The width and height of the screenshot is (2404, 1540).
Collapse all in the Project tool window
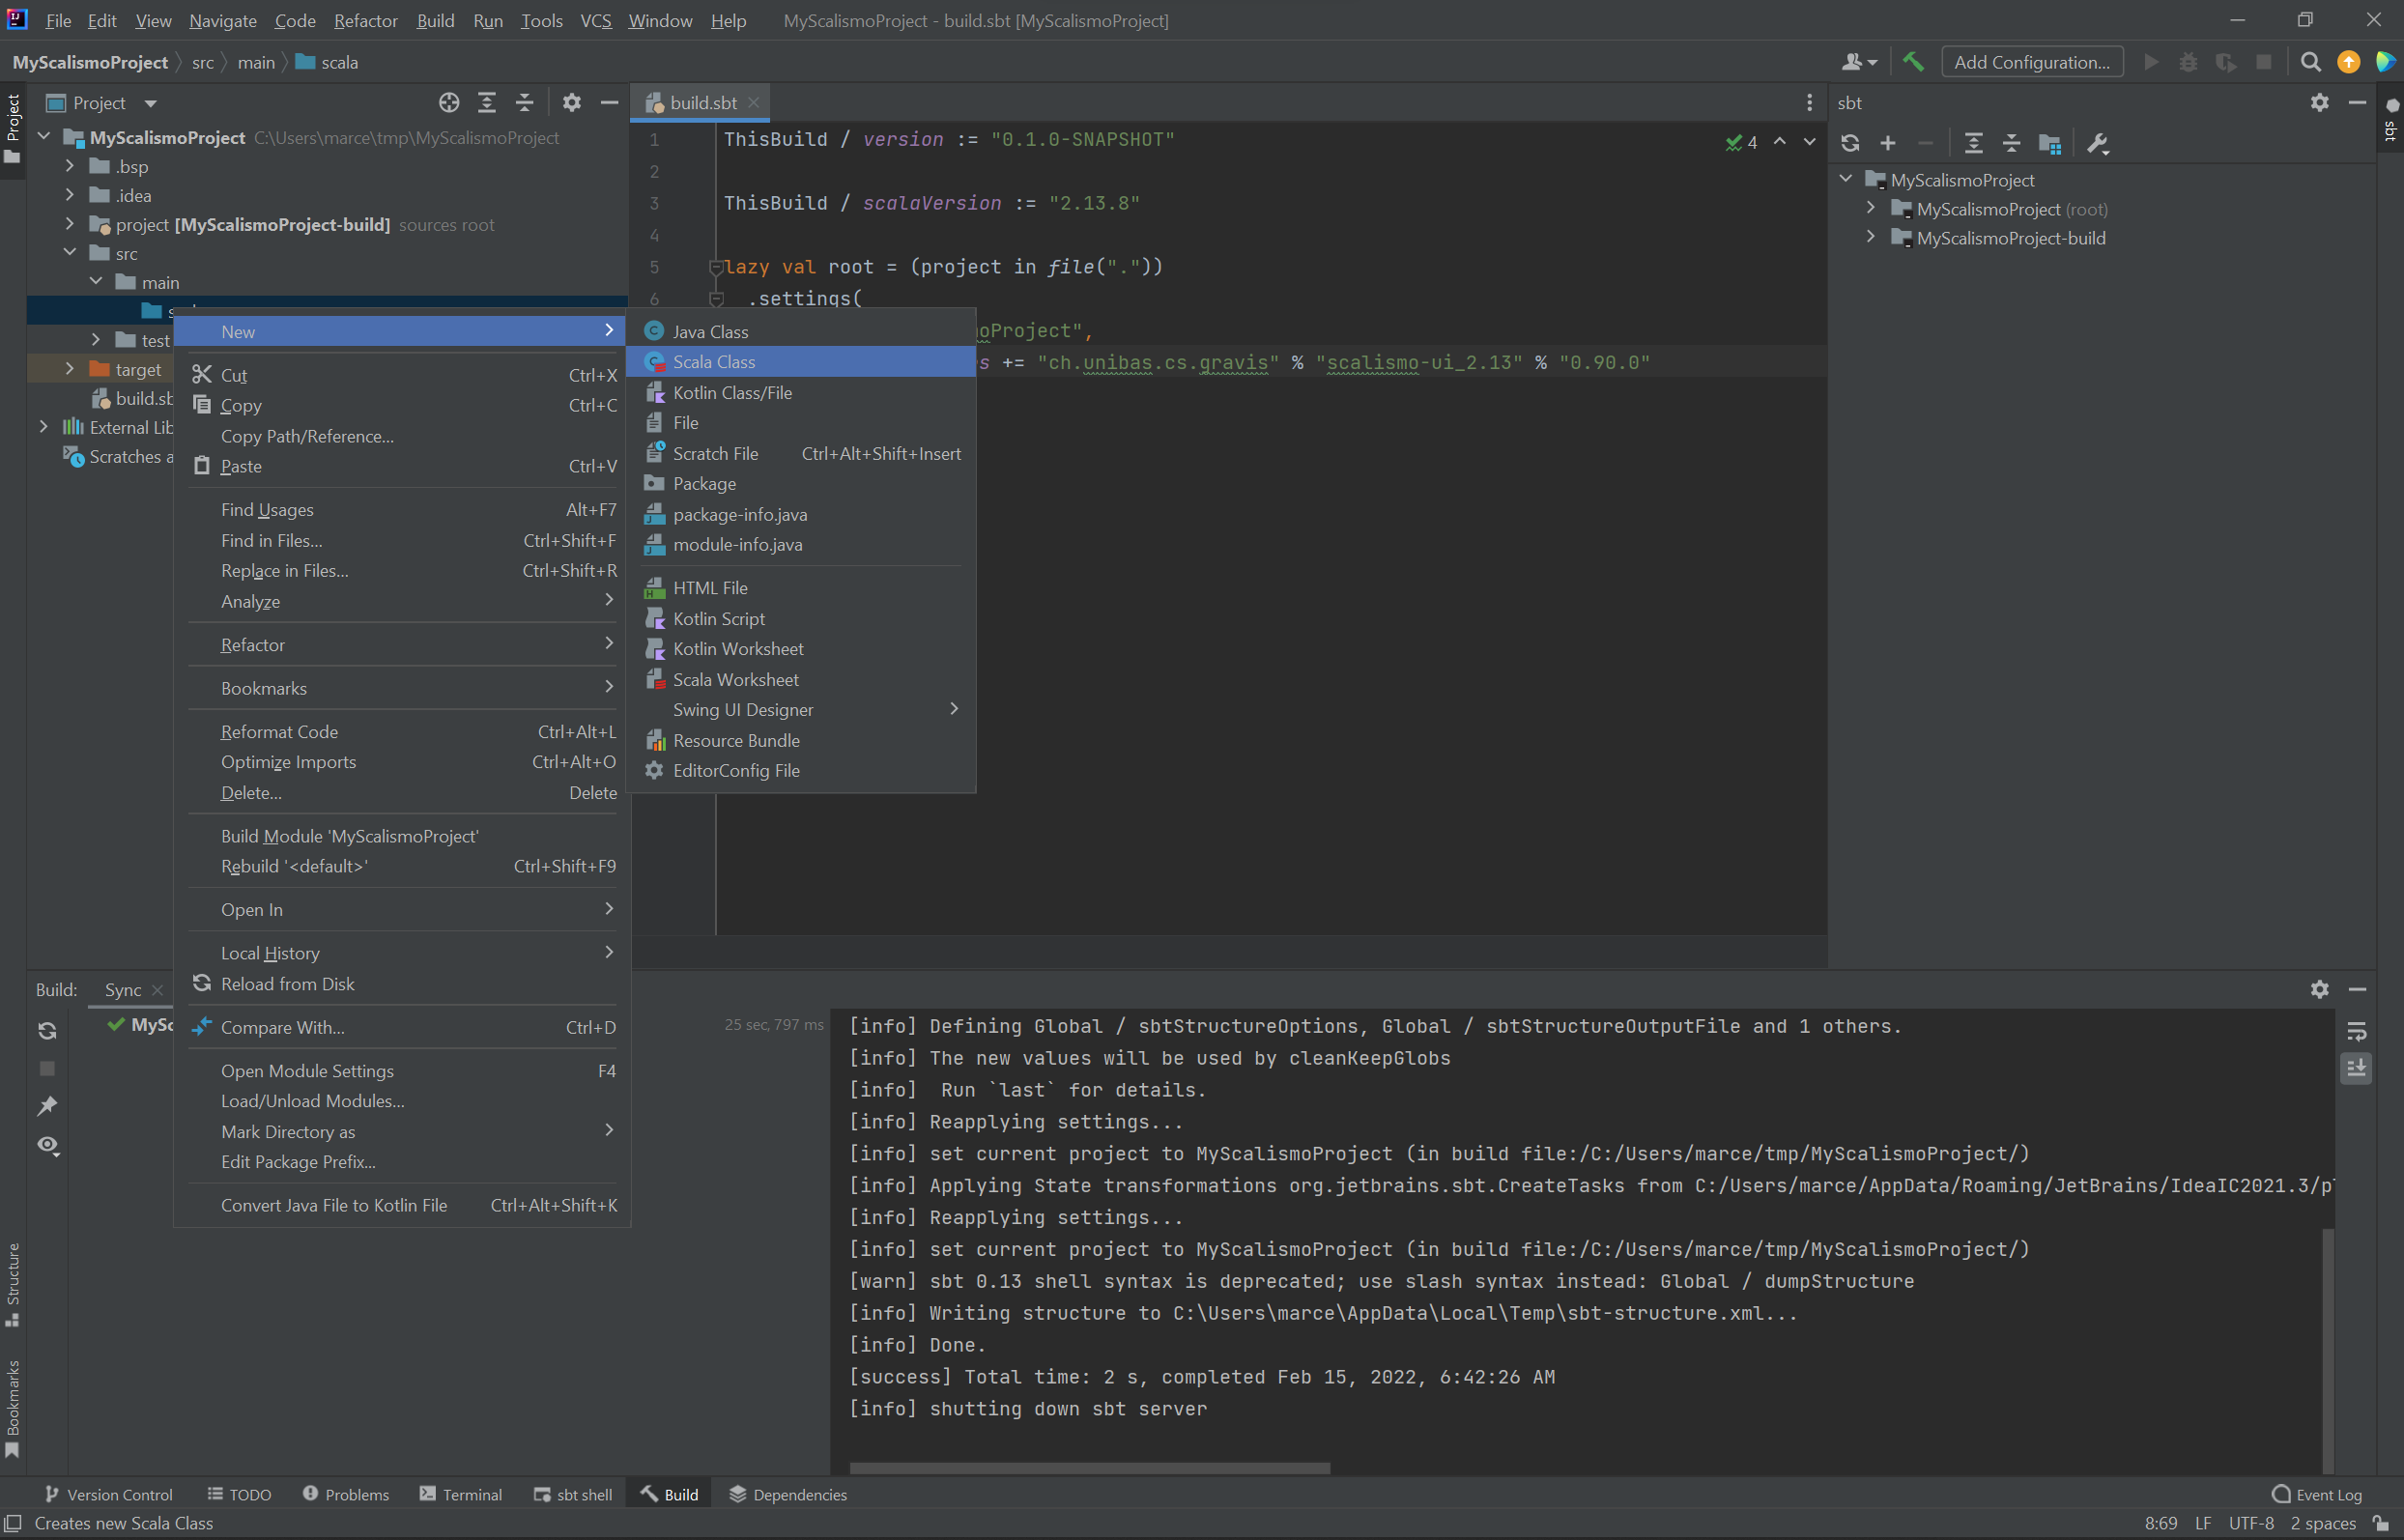click(524, 102)
